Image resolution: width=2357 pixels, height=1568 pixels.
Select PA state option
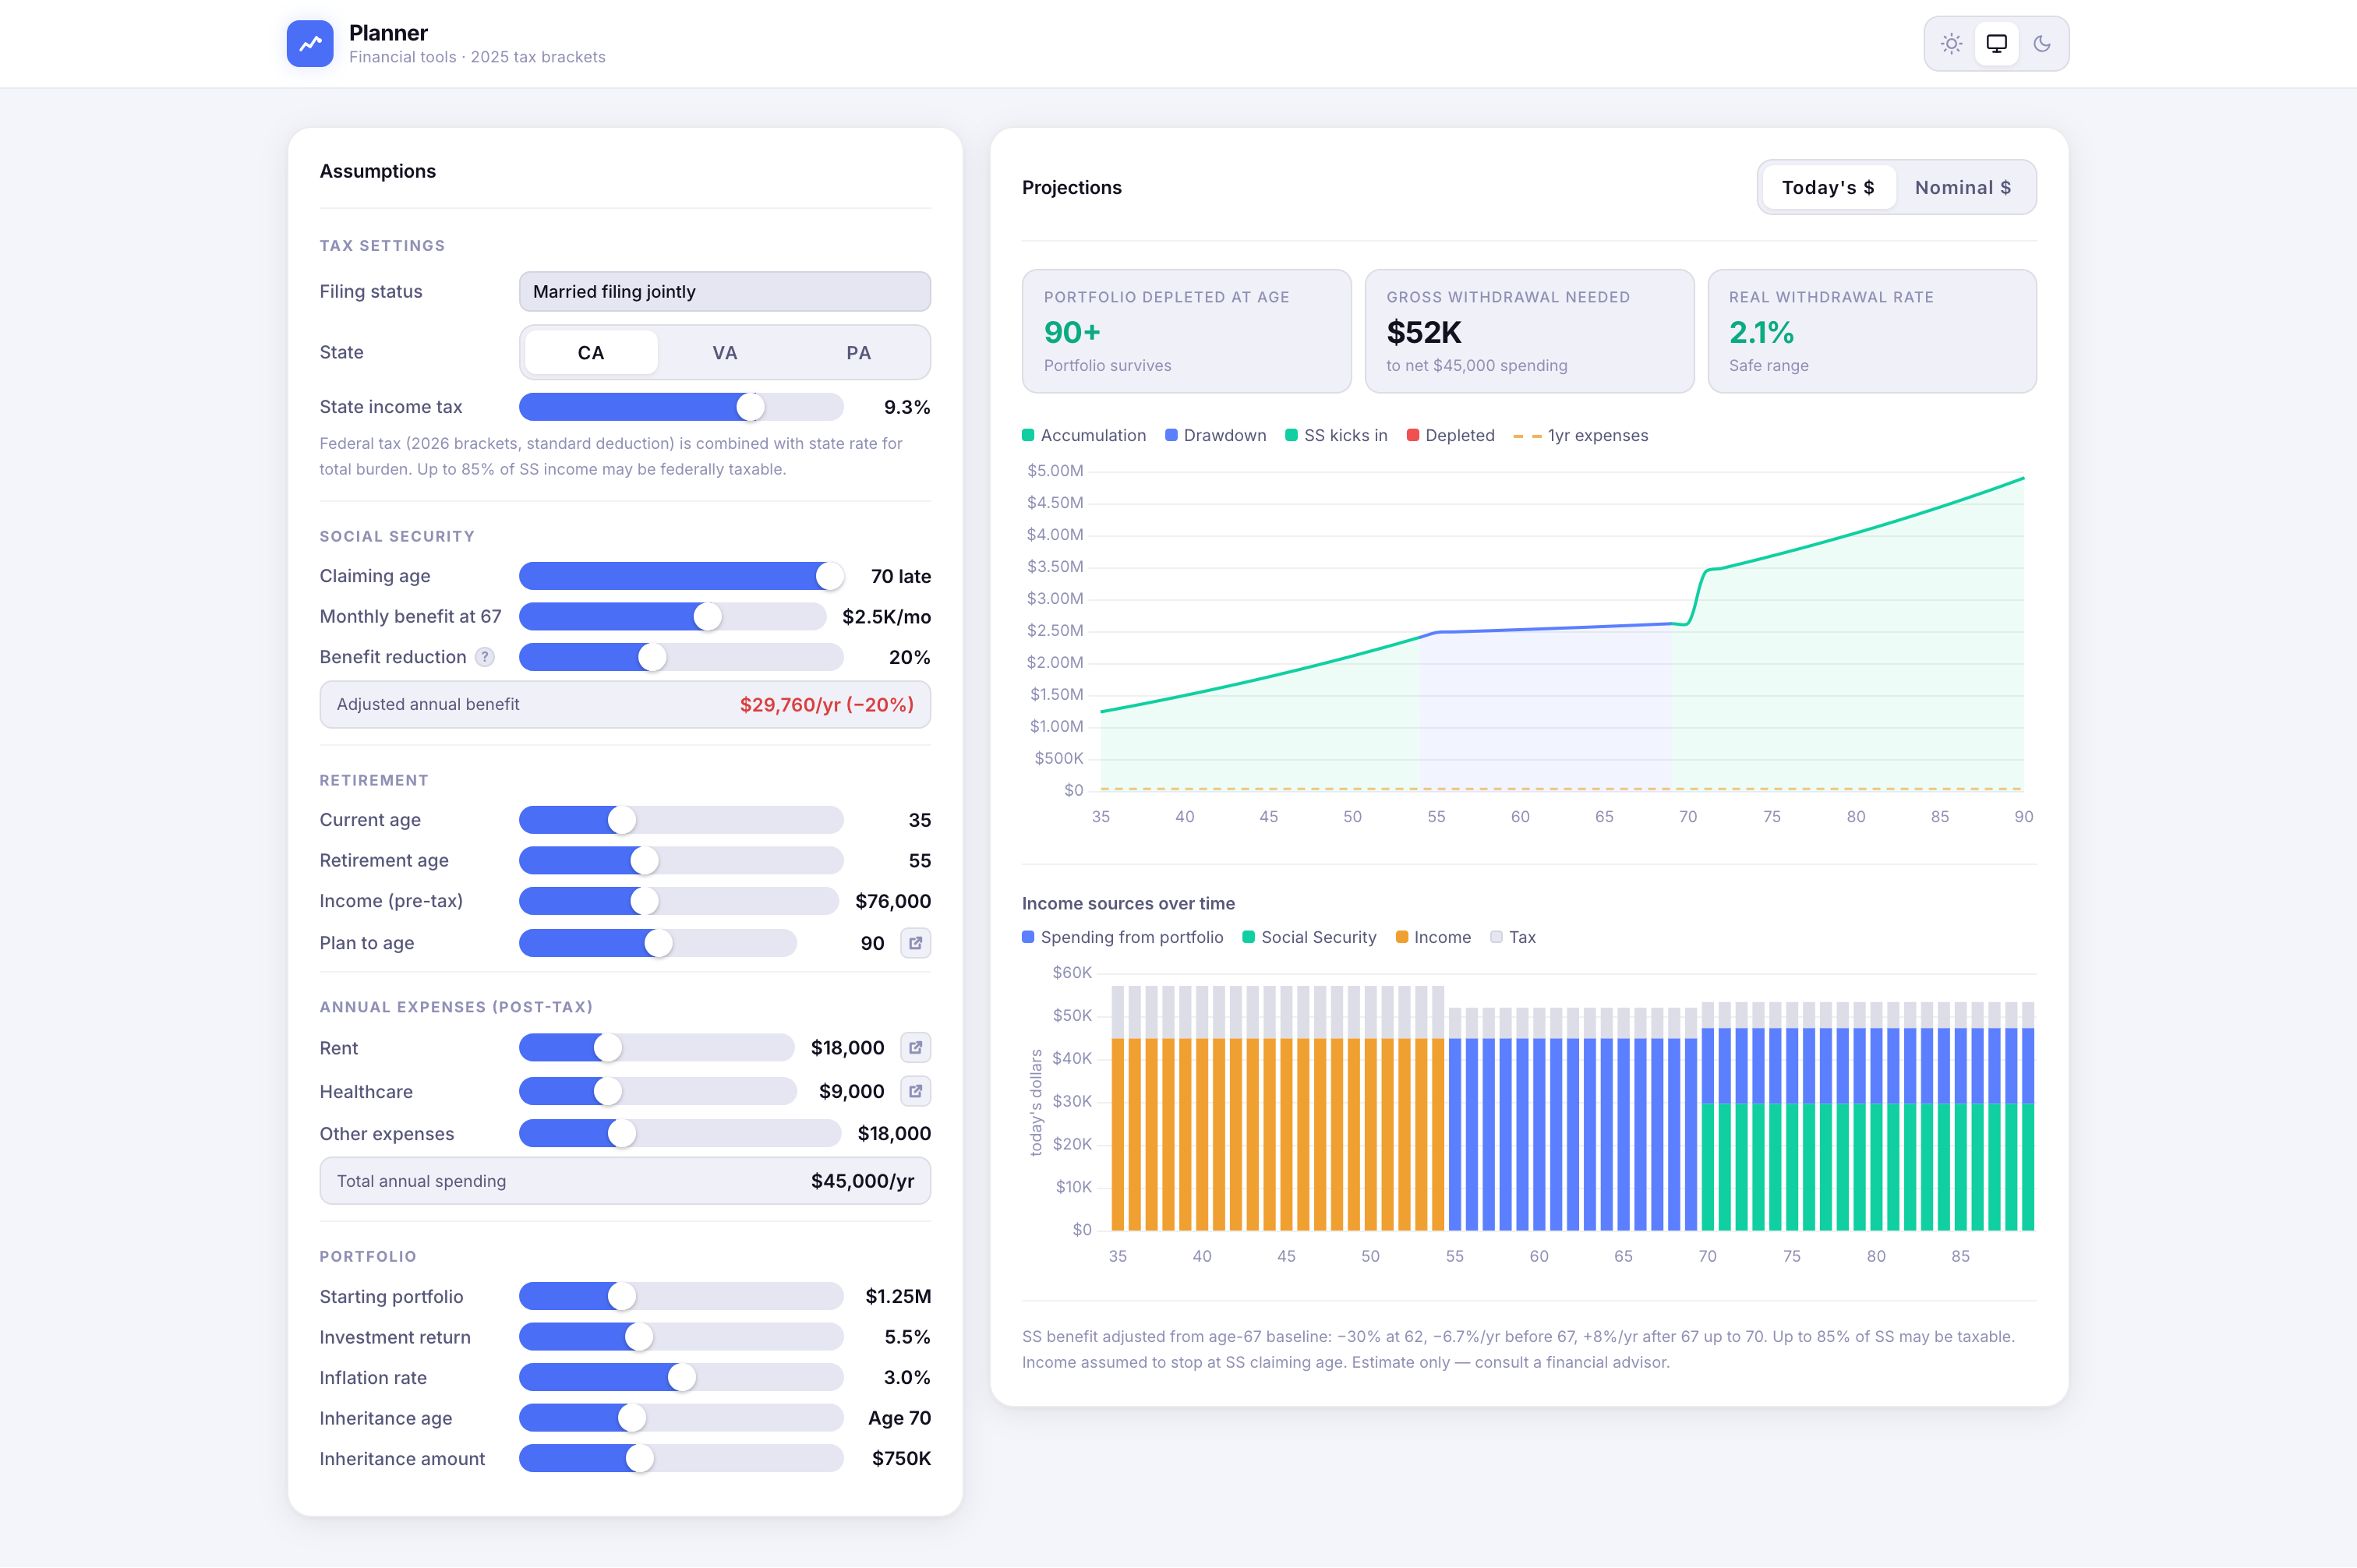click(858, 353)
